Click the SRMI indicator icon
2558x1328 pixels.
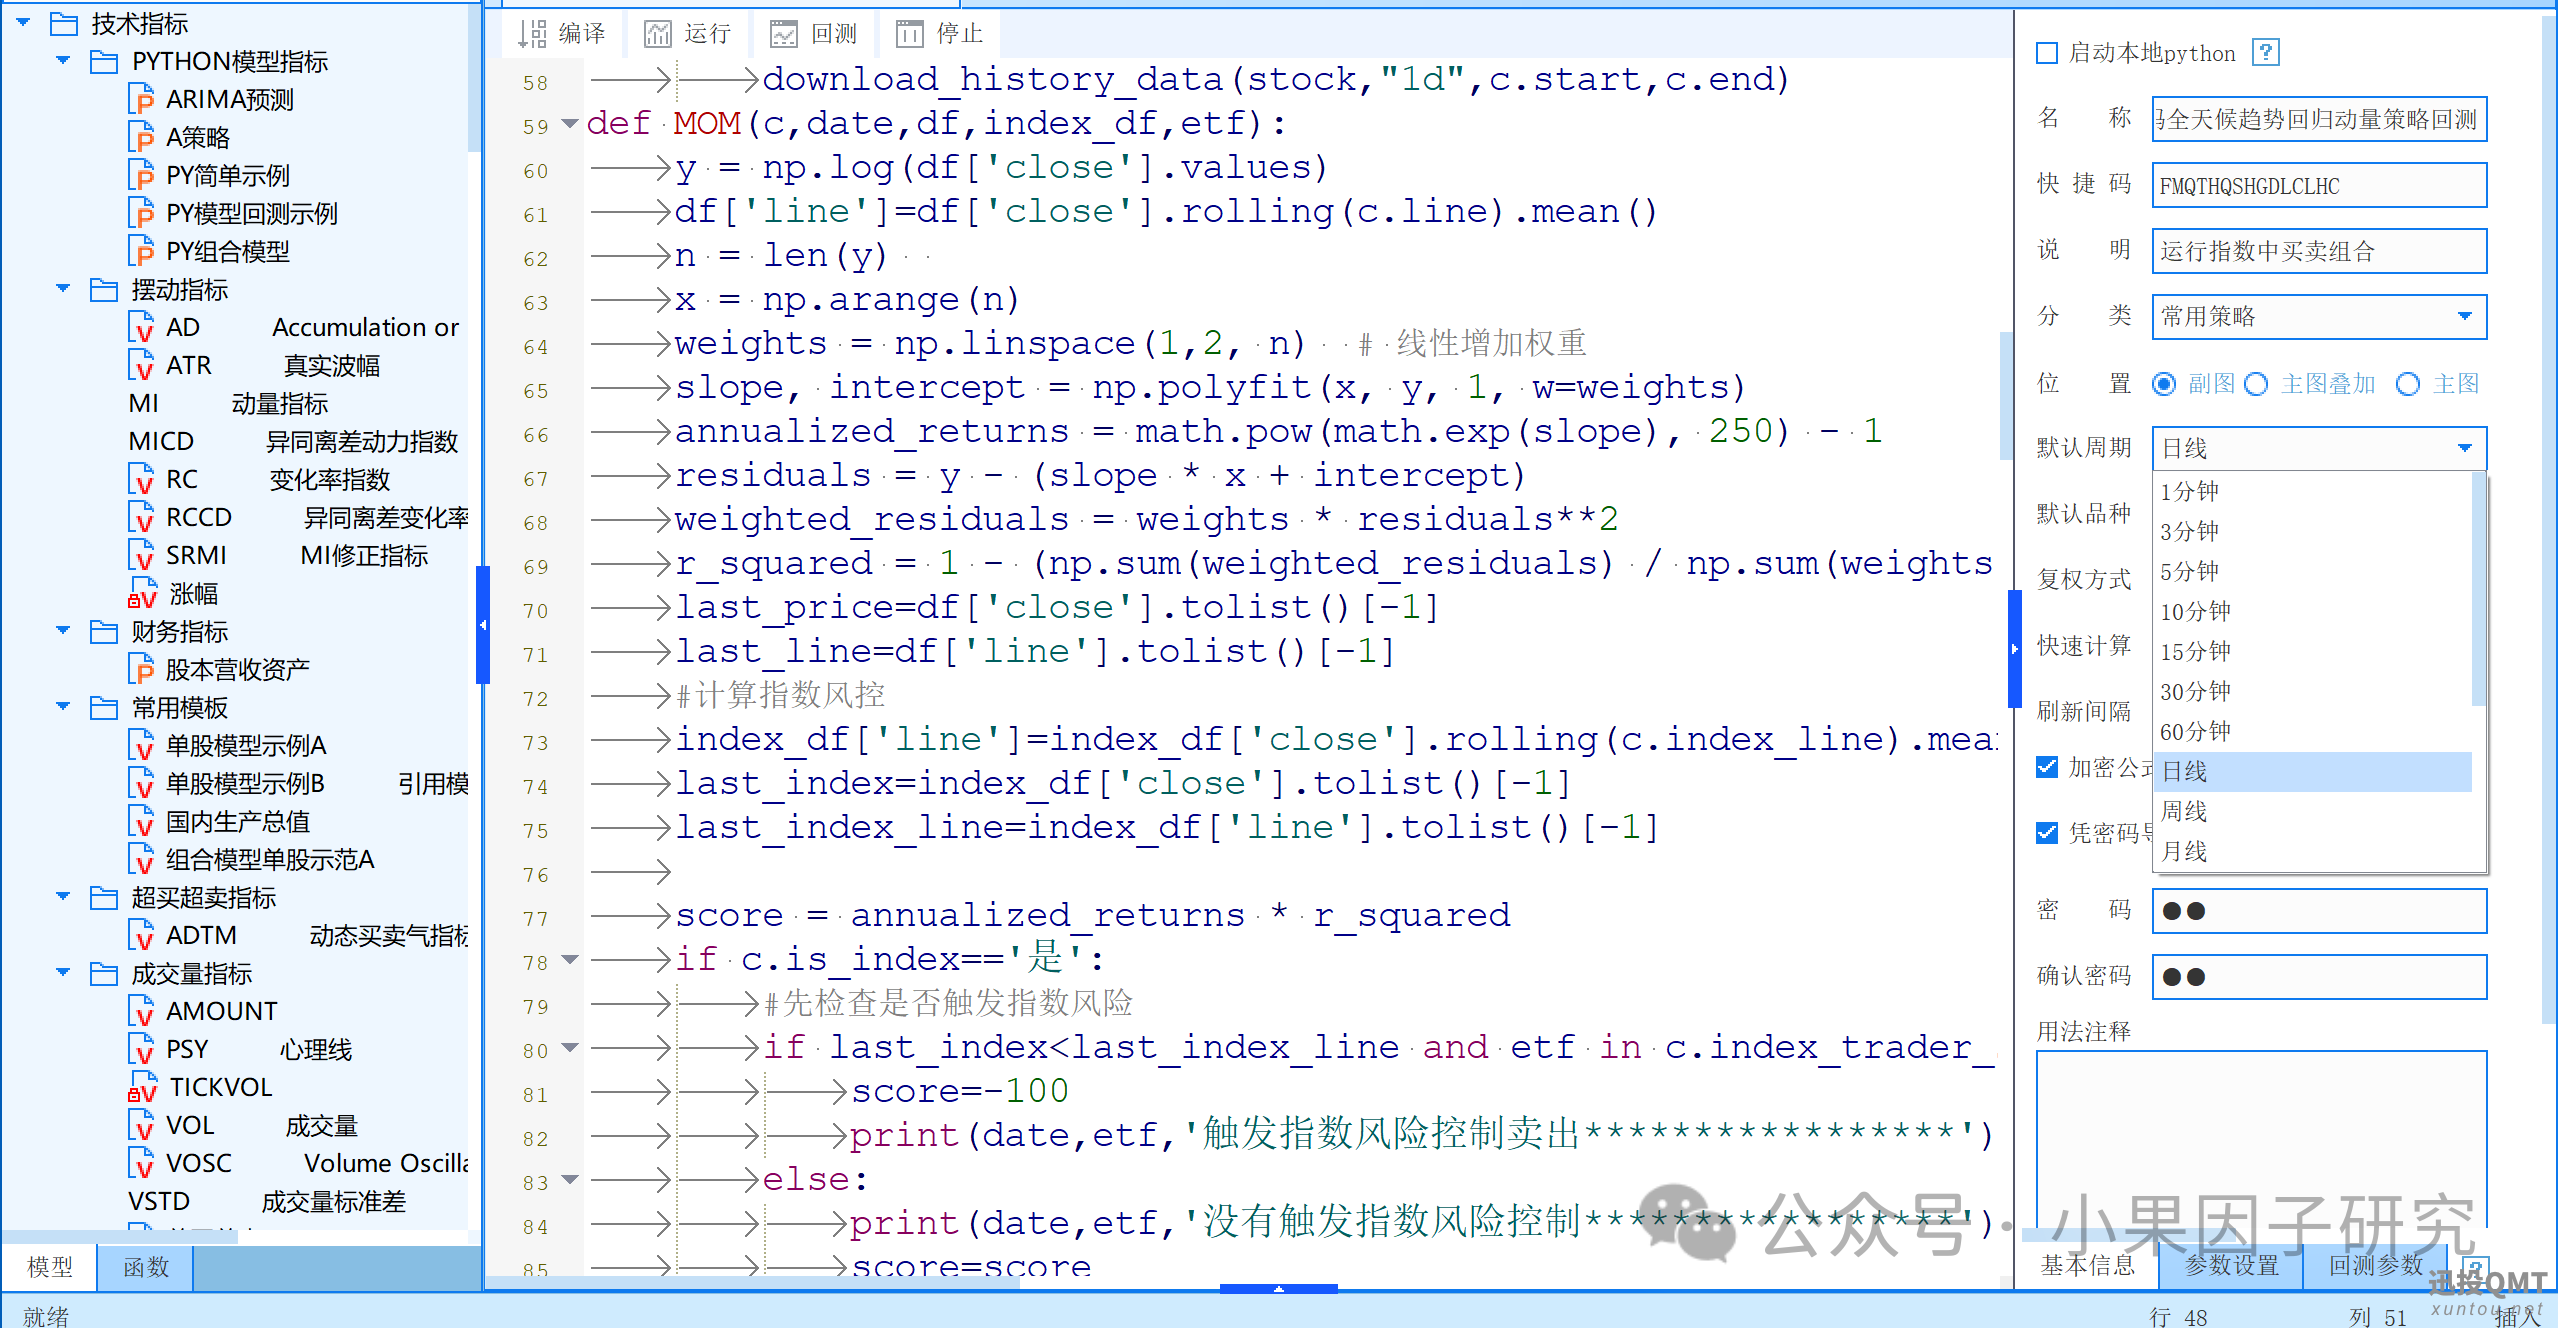coord(142,556)
